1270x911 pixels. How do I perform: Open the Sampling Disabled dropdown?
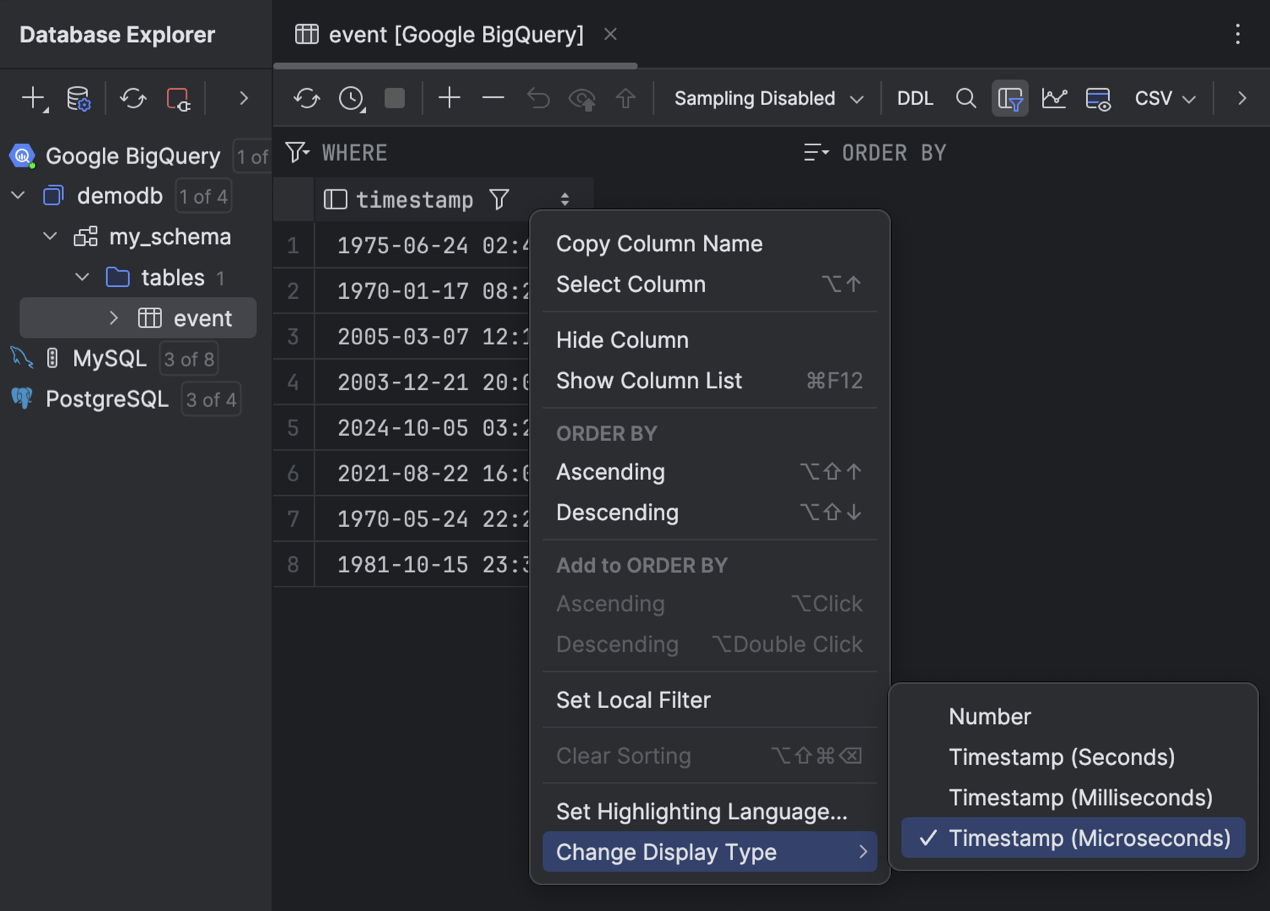(768, 98)
